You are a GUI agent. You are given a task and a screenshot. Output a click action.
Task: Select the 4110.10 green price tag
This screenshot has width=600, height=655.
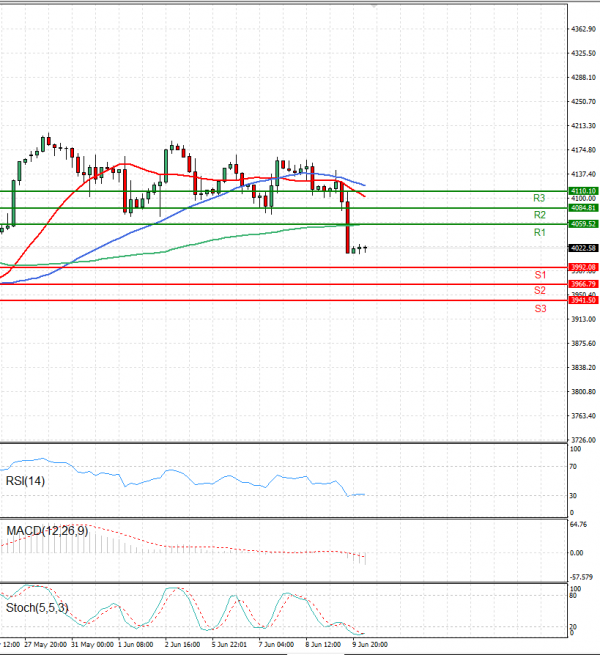point(584,190)
